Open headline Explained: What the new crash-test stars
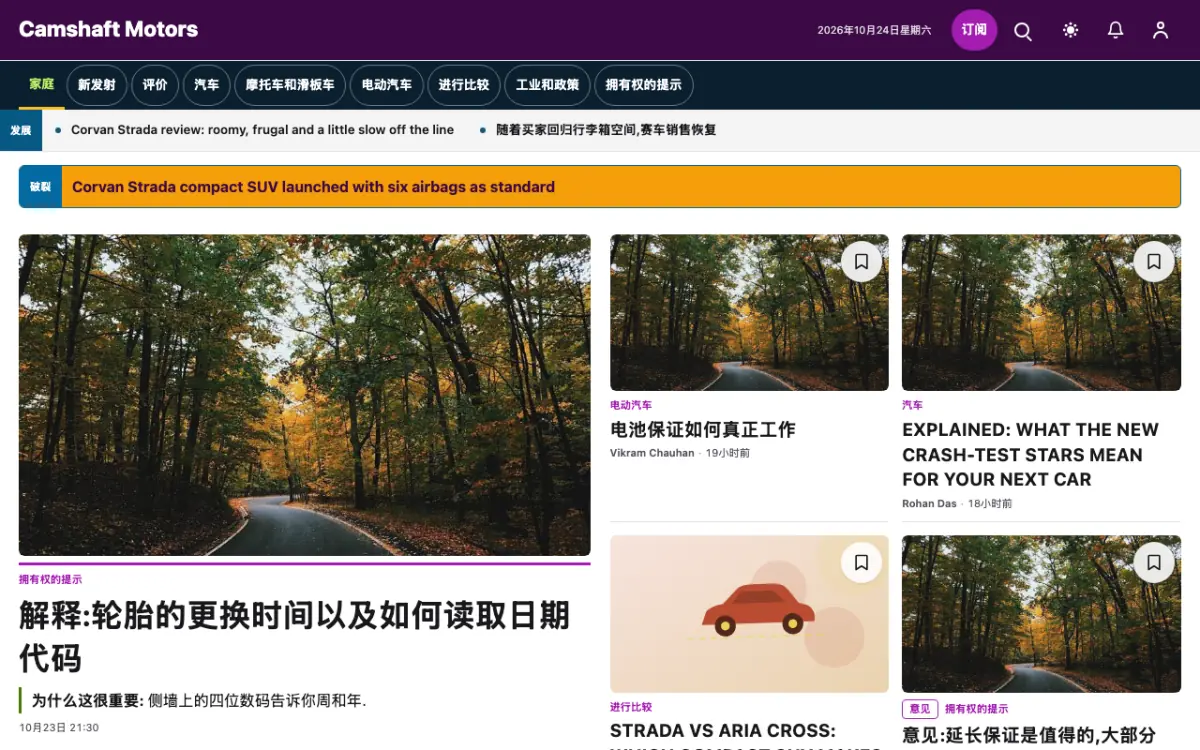 [x=1030, y=455]
